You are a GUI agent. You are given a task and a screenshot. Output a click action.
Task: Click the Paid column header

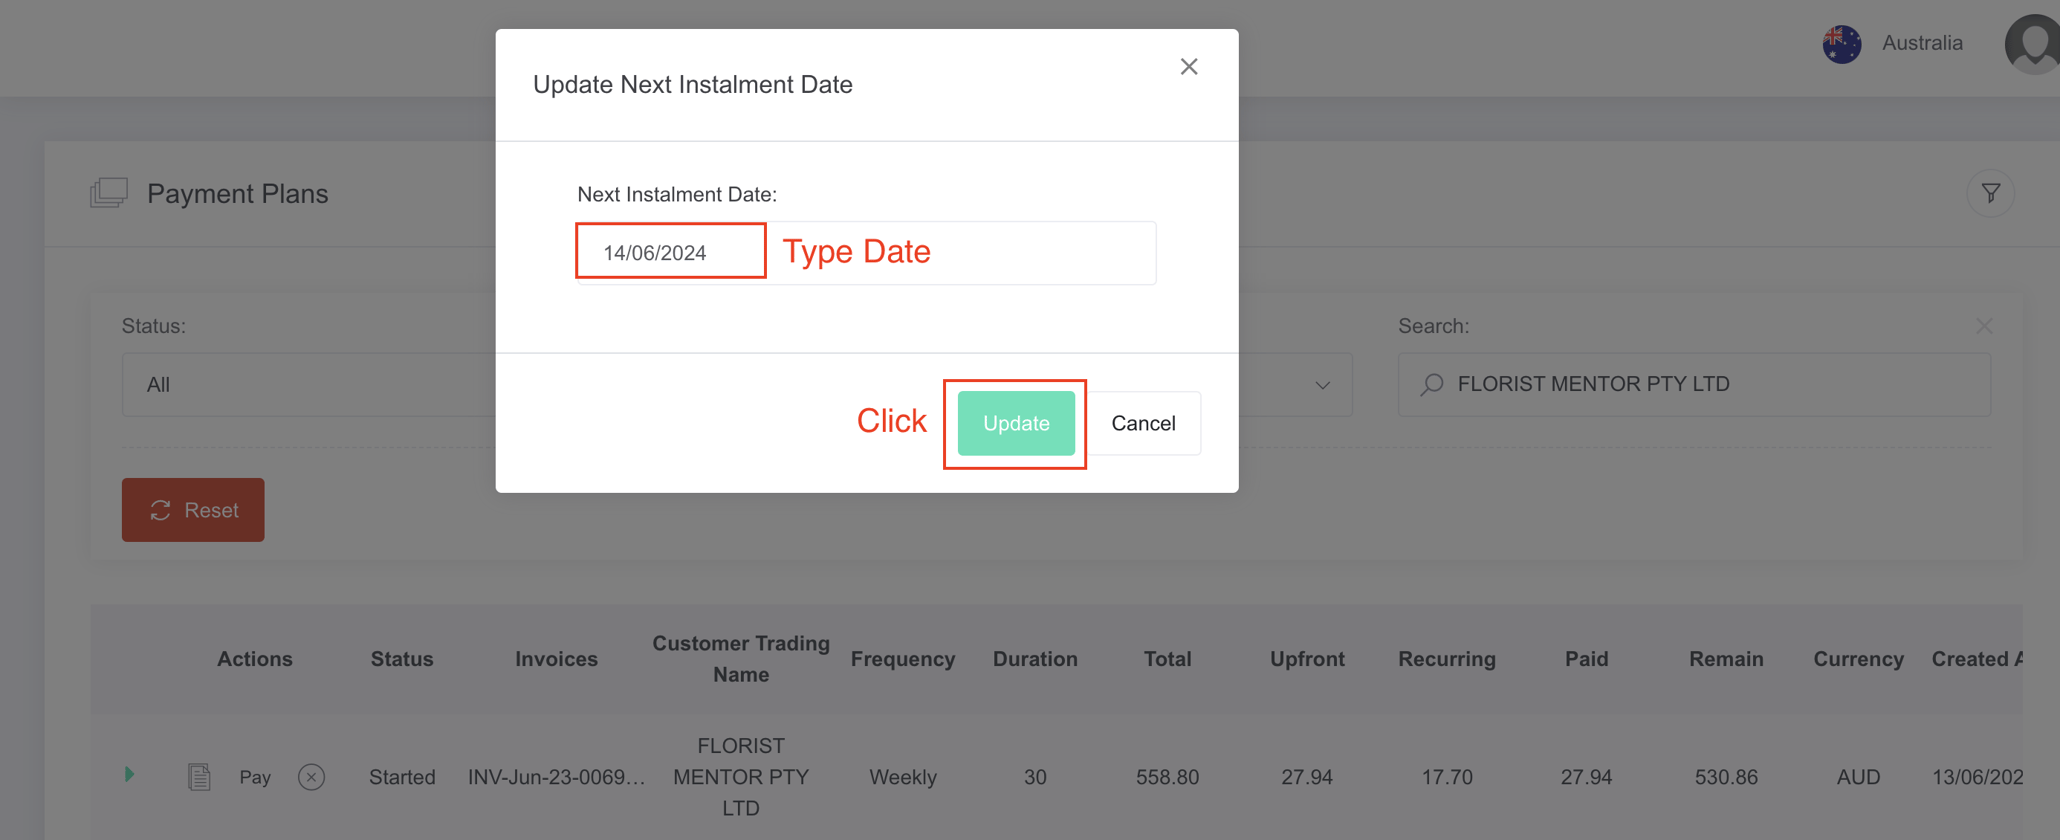point(1586,659)
